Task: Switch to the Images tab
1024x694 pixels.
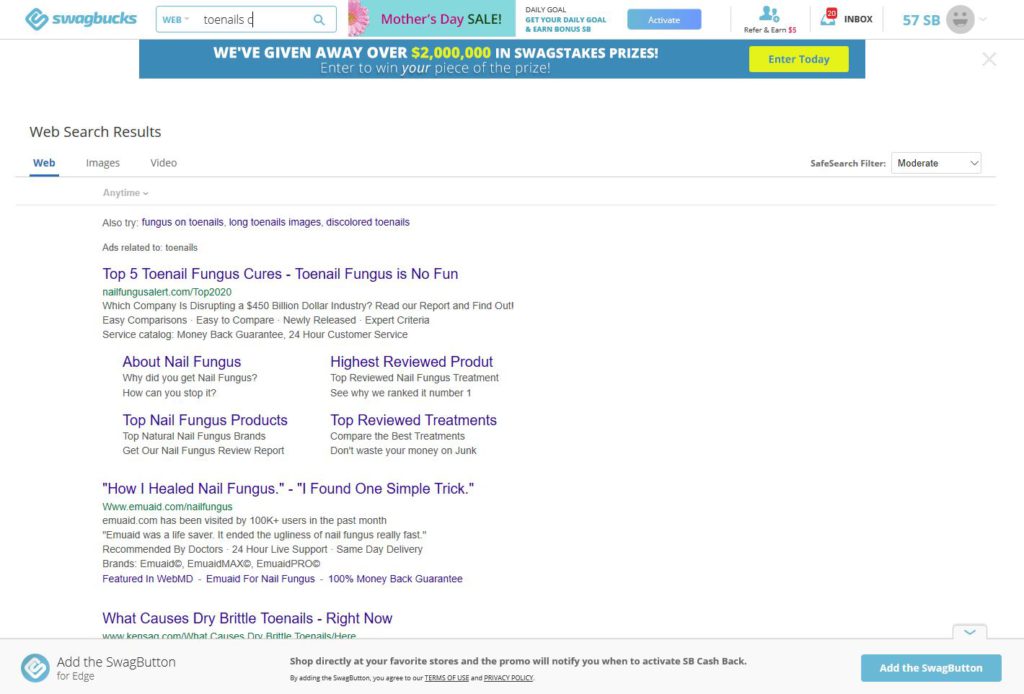Action: (x=103, y=163)
